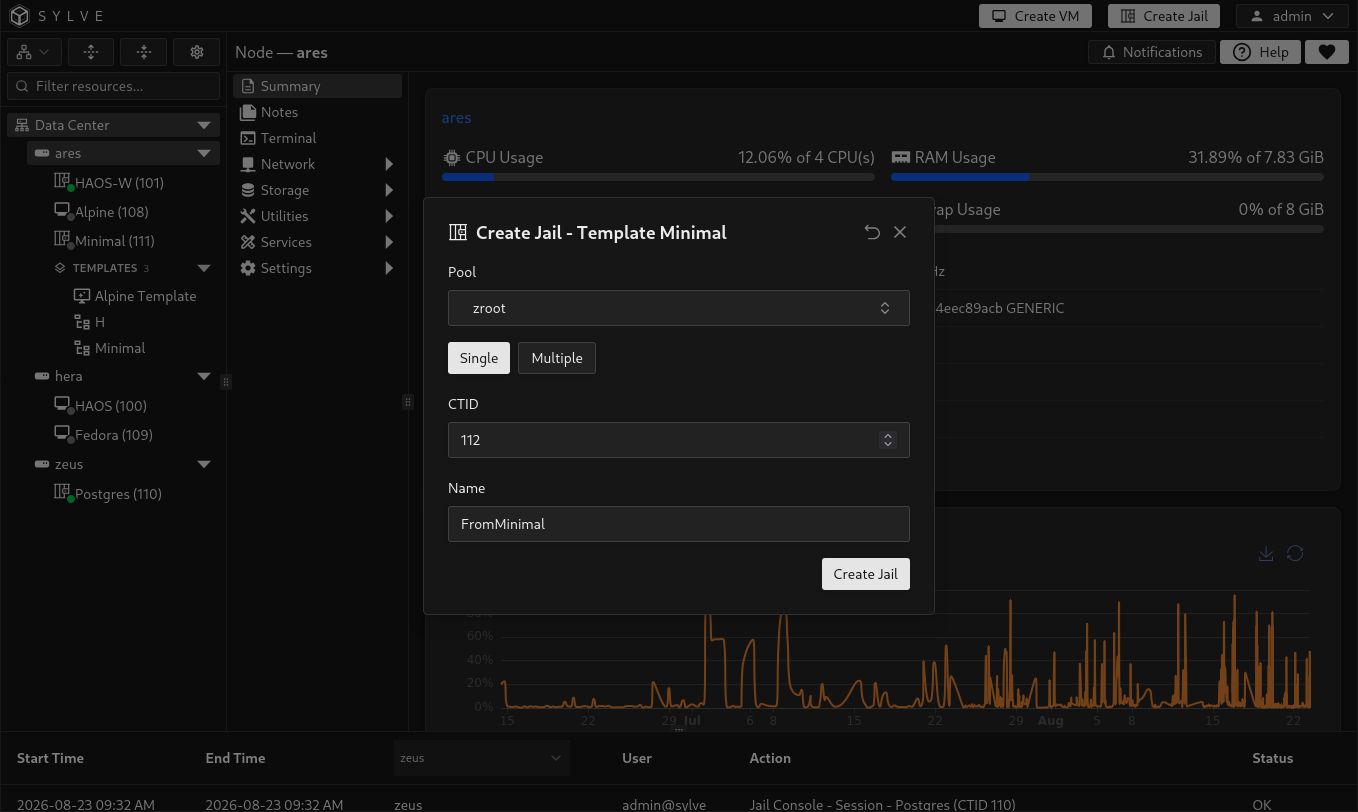
Task: Click the Start Time column header
Action: tap(50, 758)
